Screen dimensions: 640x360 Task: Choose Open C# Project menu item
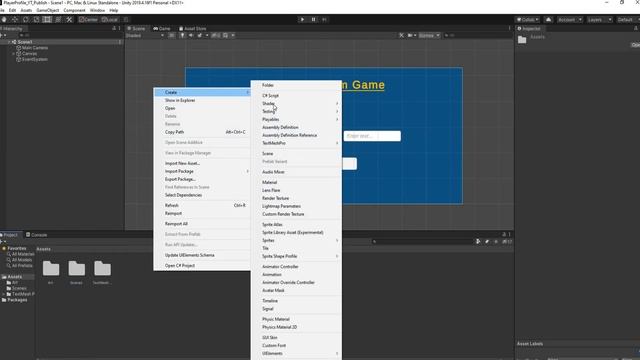(x=202, y=266)
